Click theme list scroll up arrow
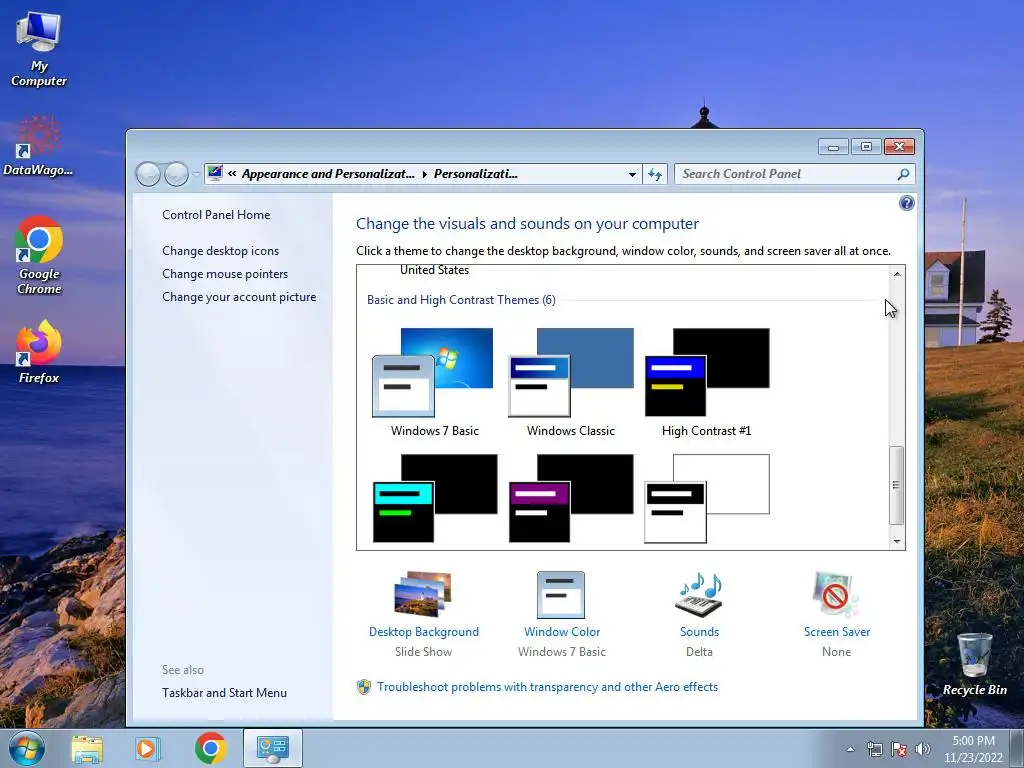This screenshot has width=1024, height=768. click(x=897, y=274)
